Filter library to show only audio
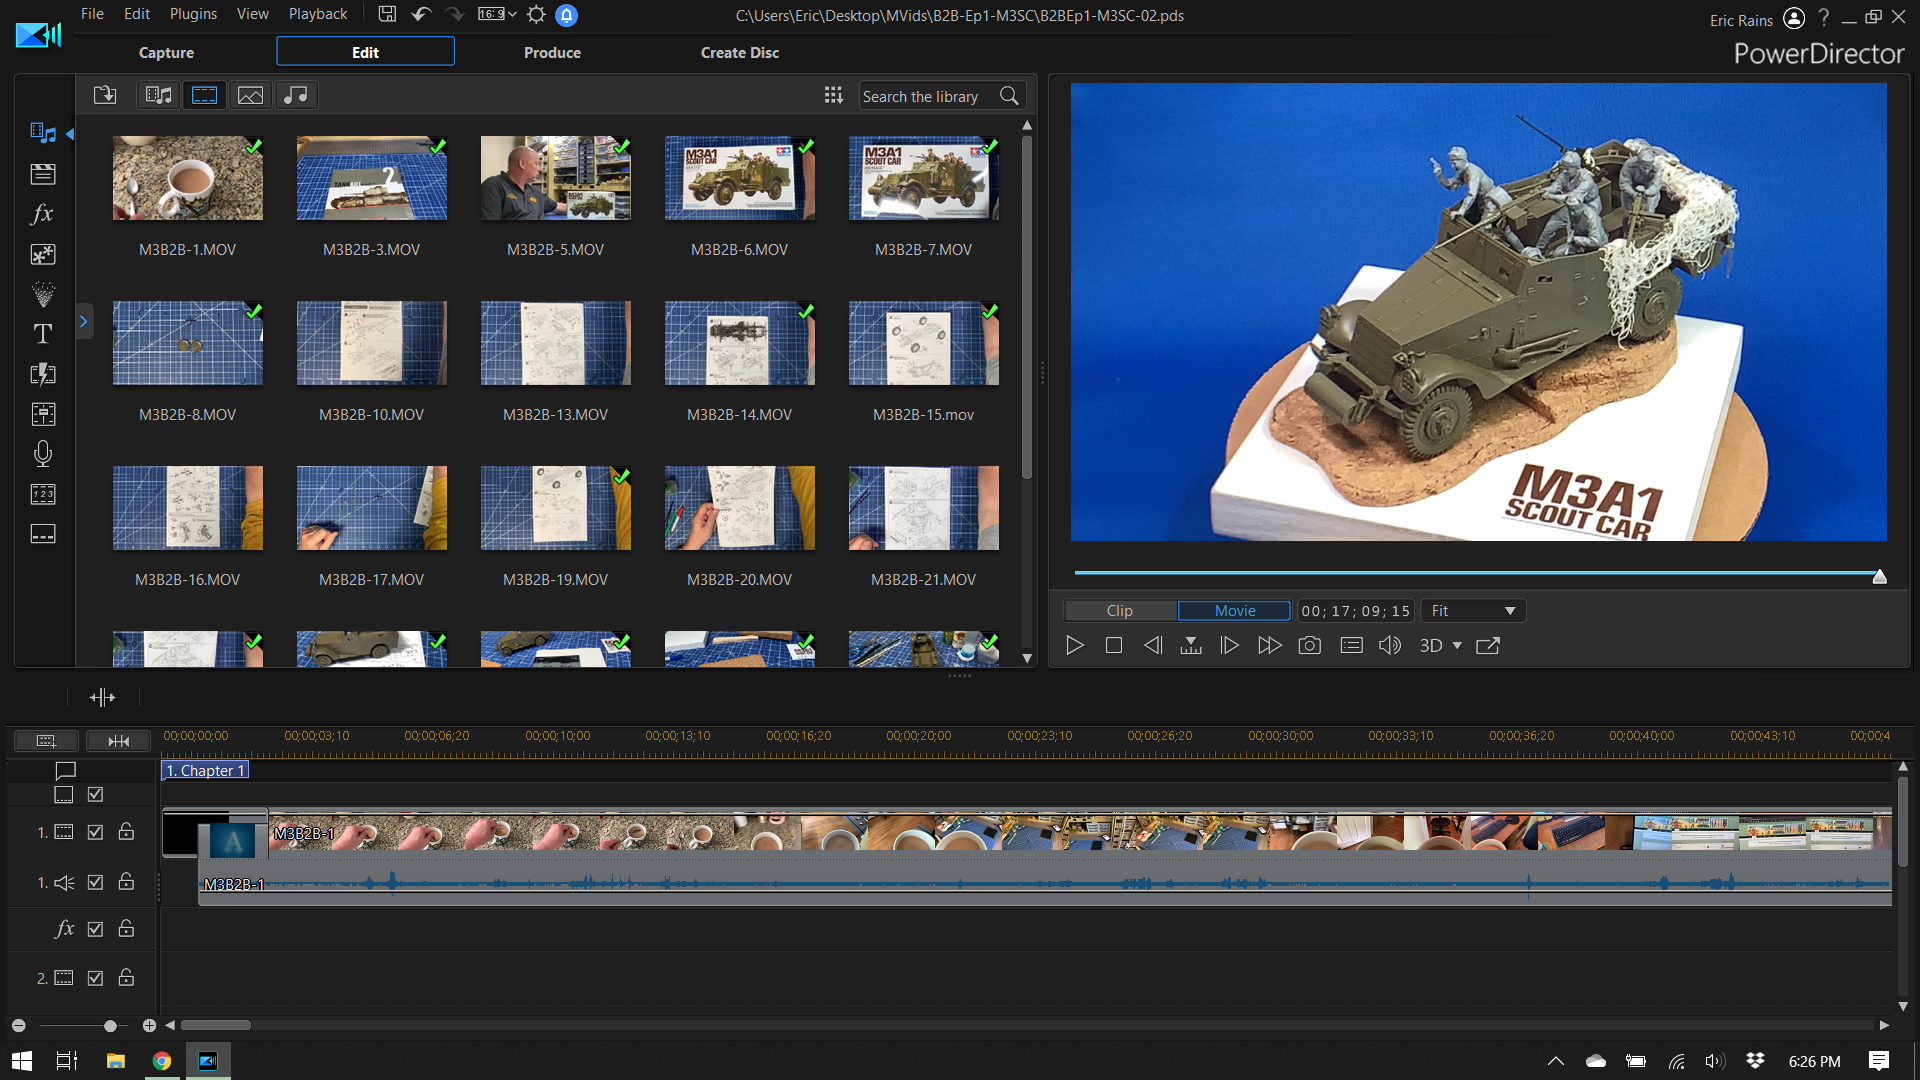 296,95
